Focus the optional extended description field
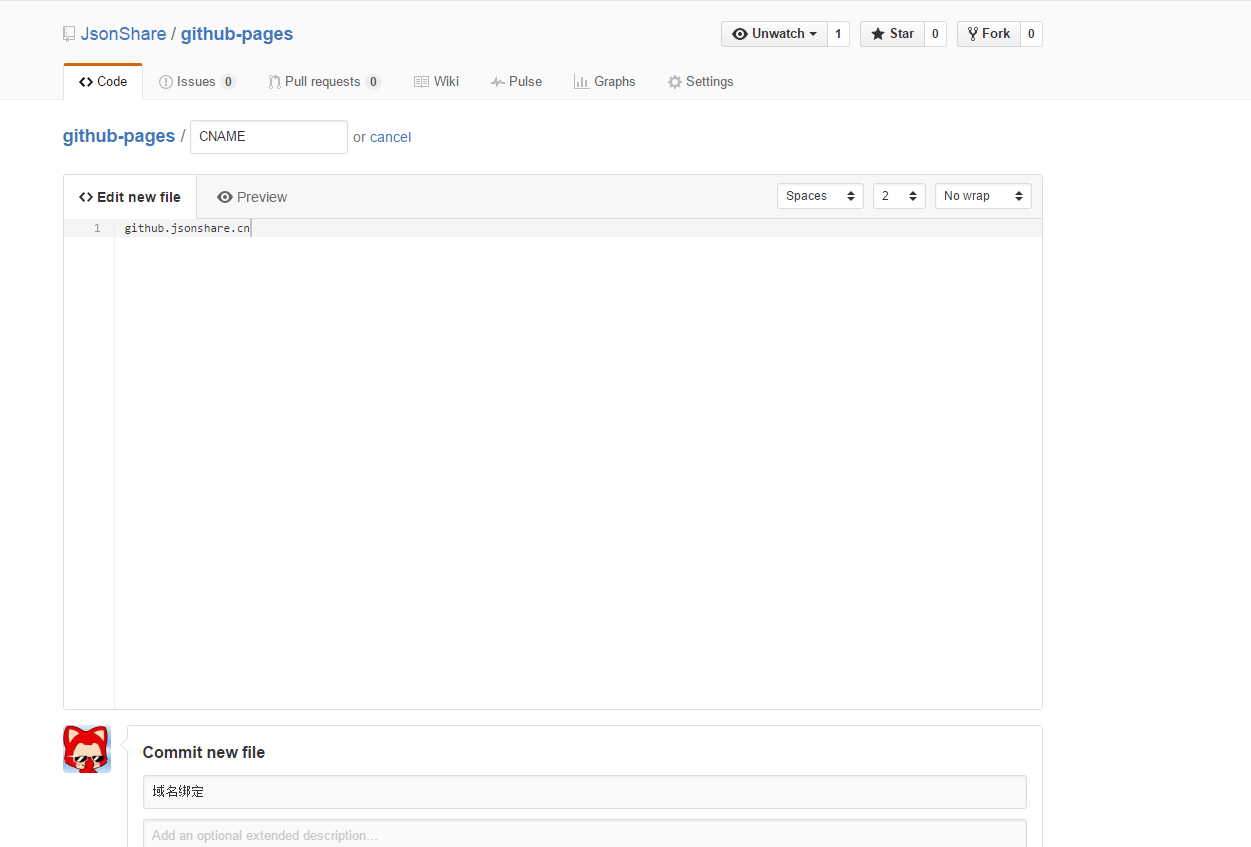The image size is (1251, 847). click(x=585, y=834)
